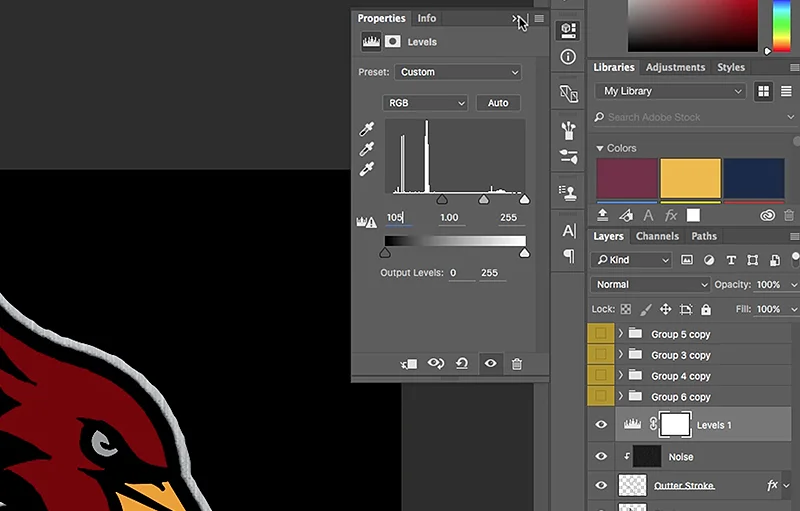This screenshot has width=800, height=511.
Task: Click the midtone input slider under histogram
Action: (x=484, y=199)
